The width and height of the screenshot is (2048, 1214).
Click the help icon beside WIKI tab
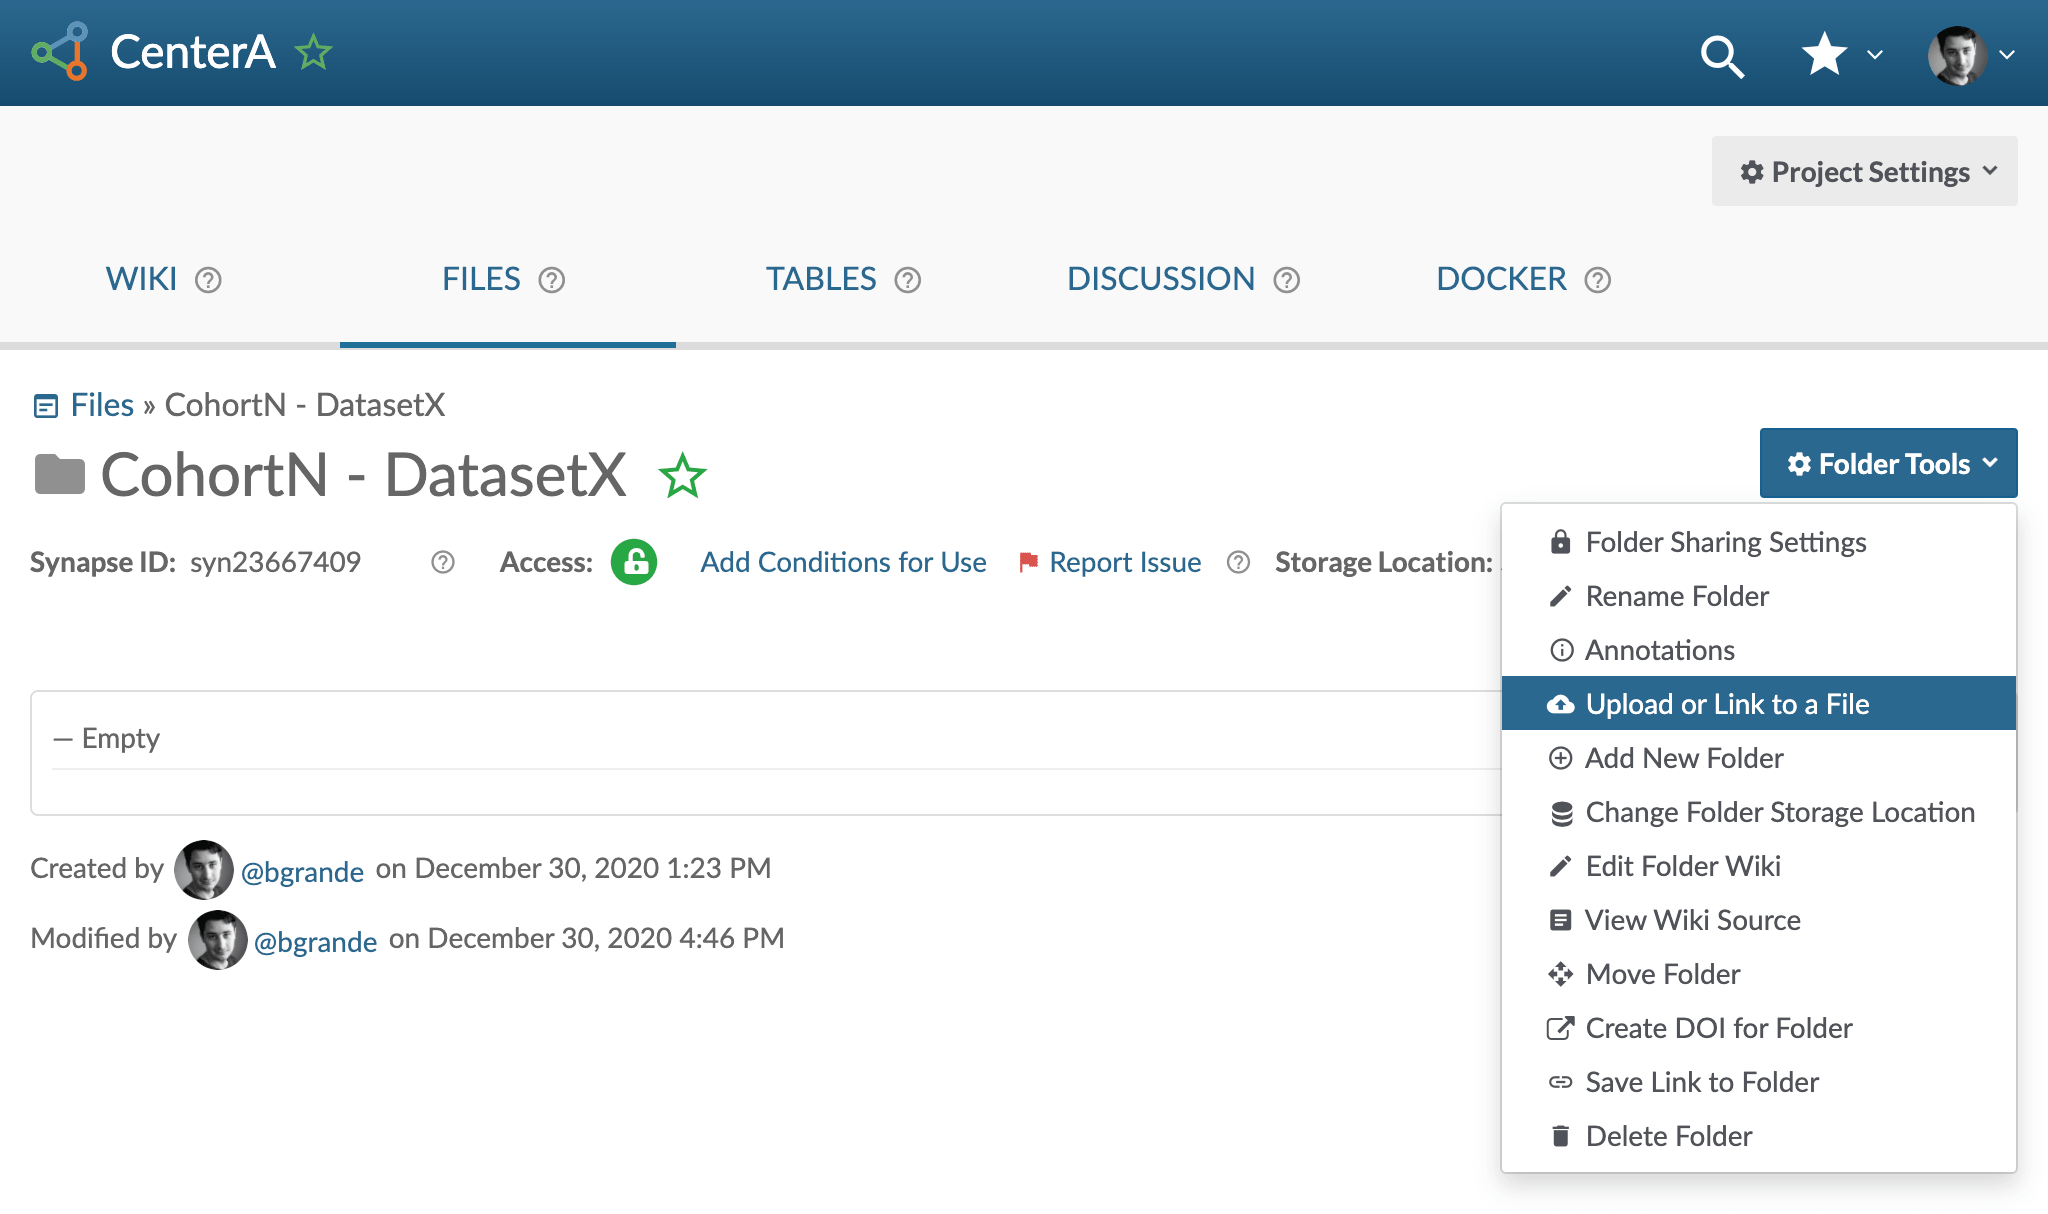pyautogui.click(x=208, y=280)
